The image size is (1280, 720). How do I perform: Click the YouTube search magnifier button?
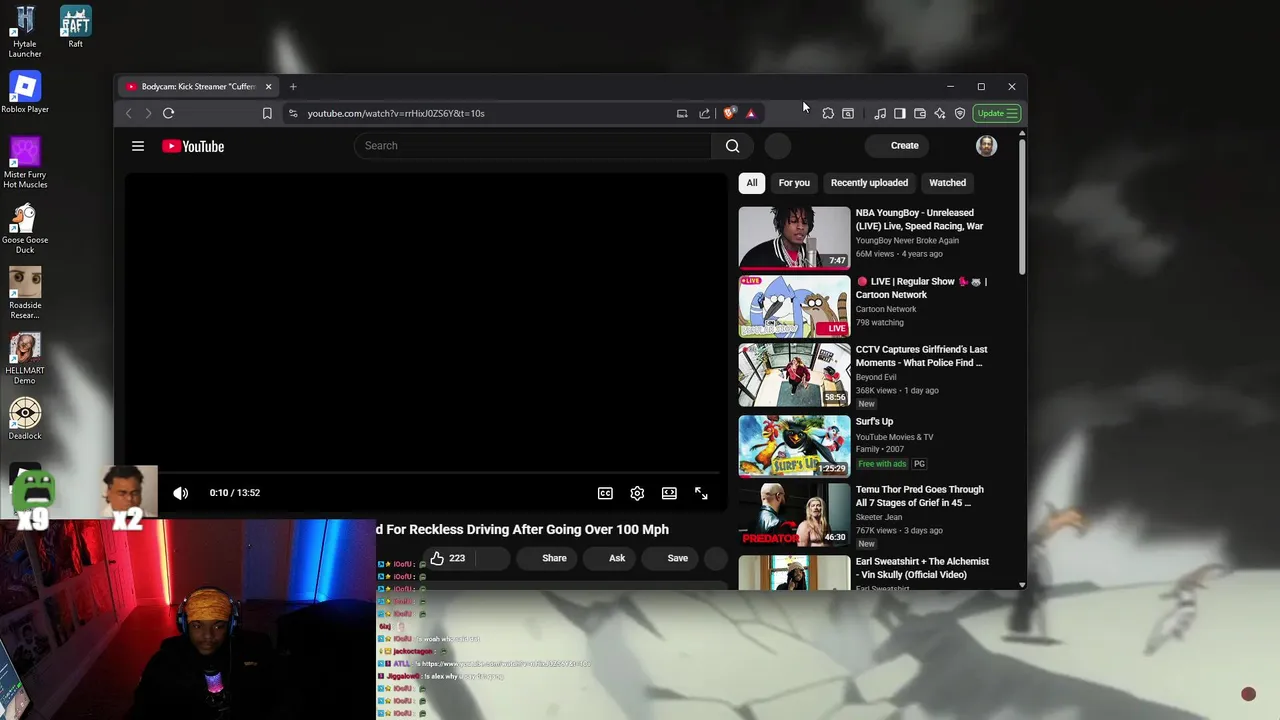(732, 146)
